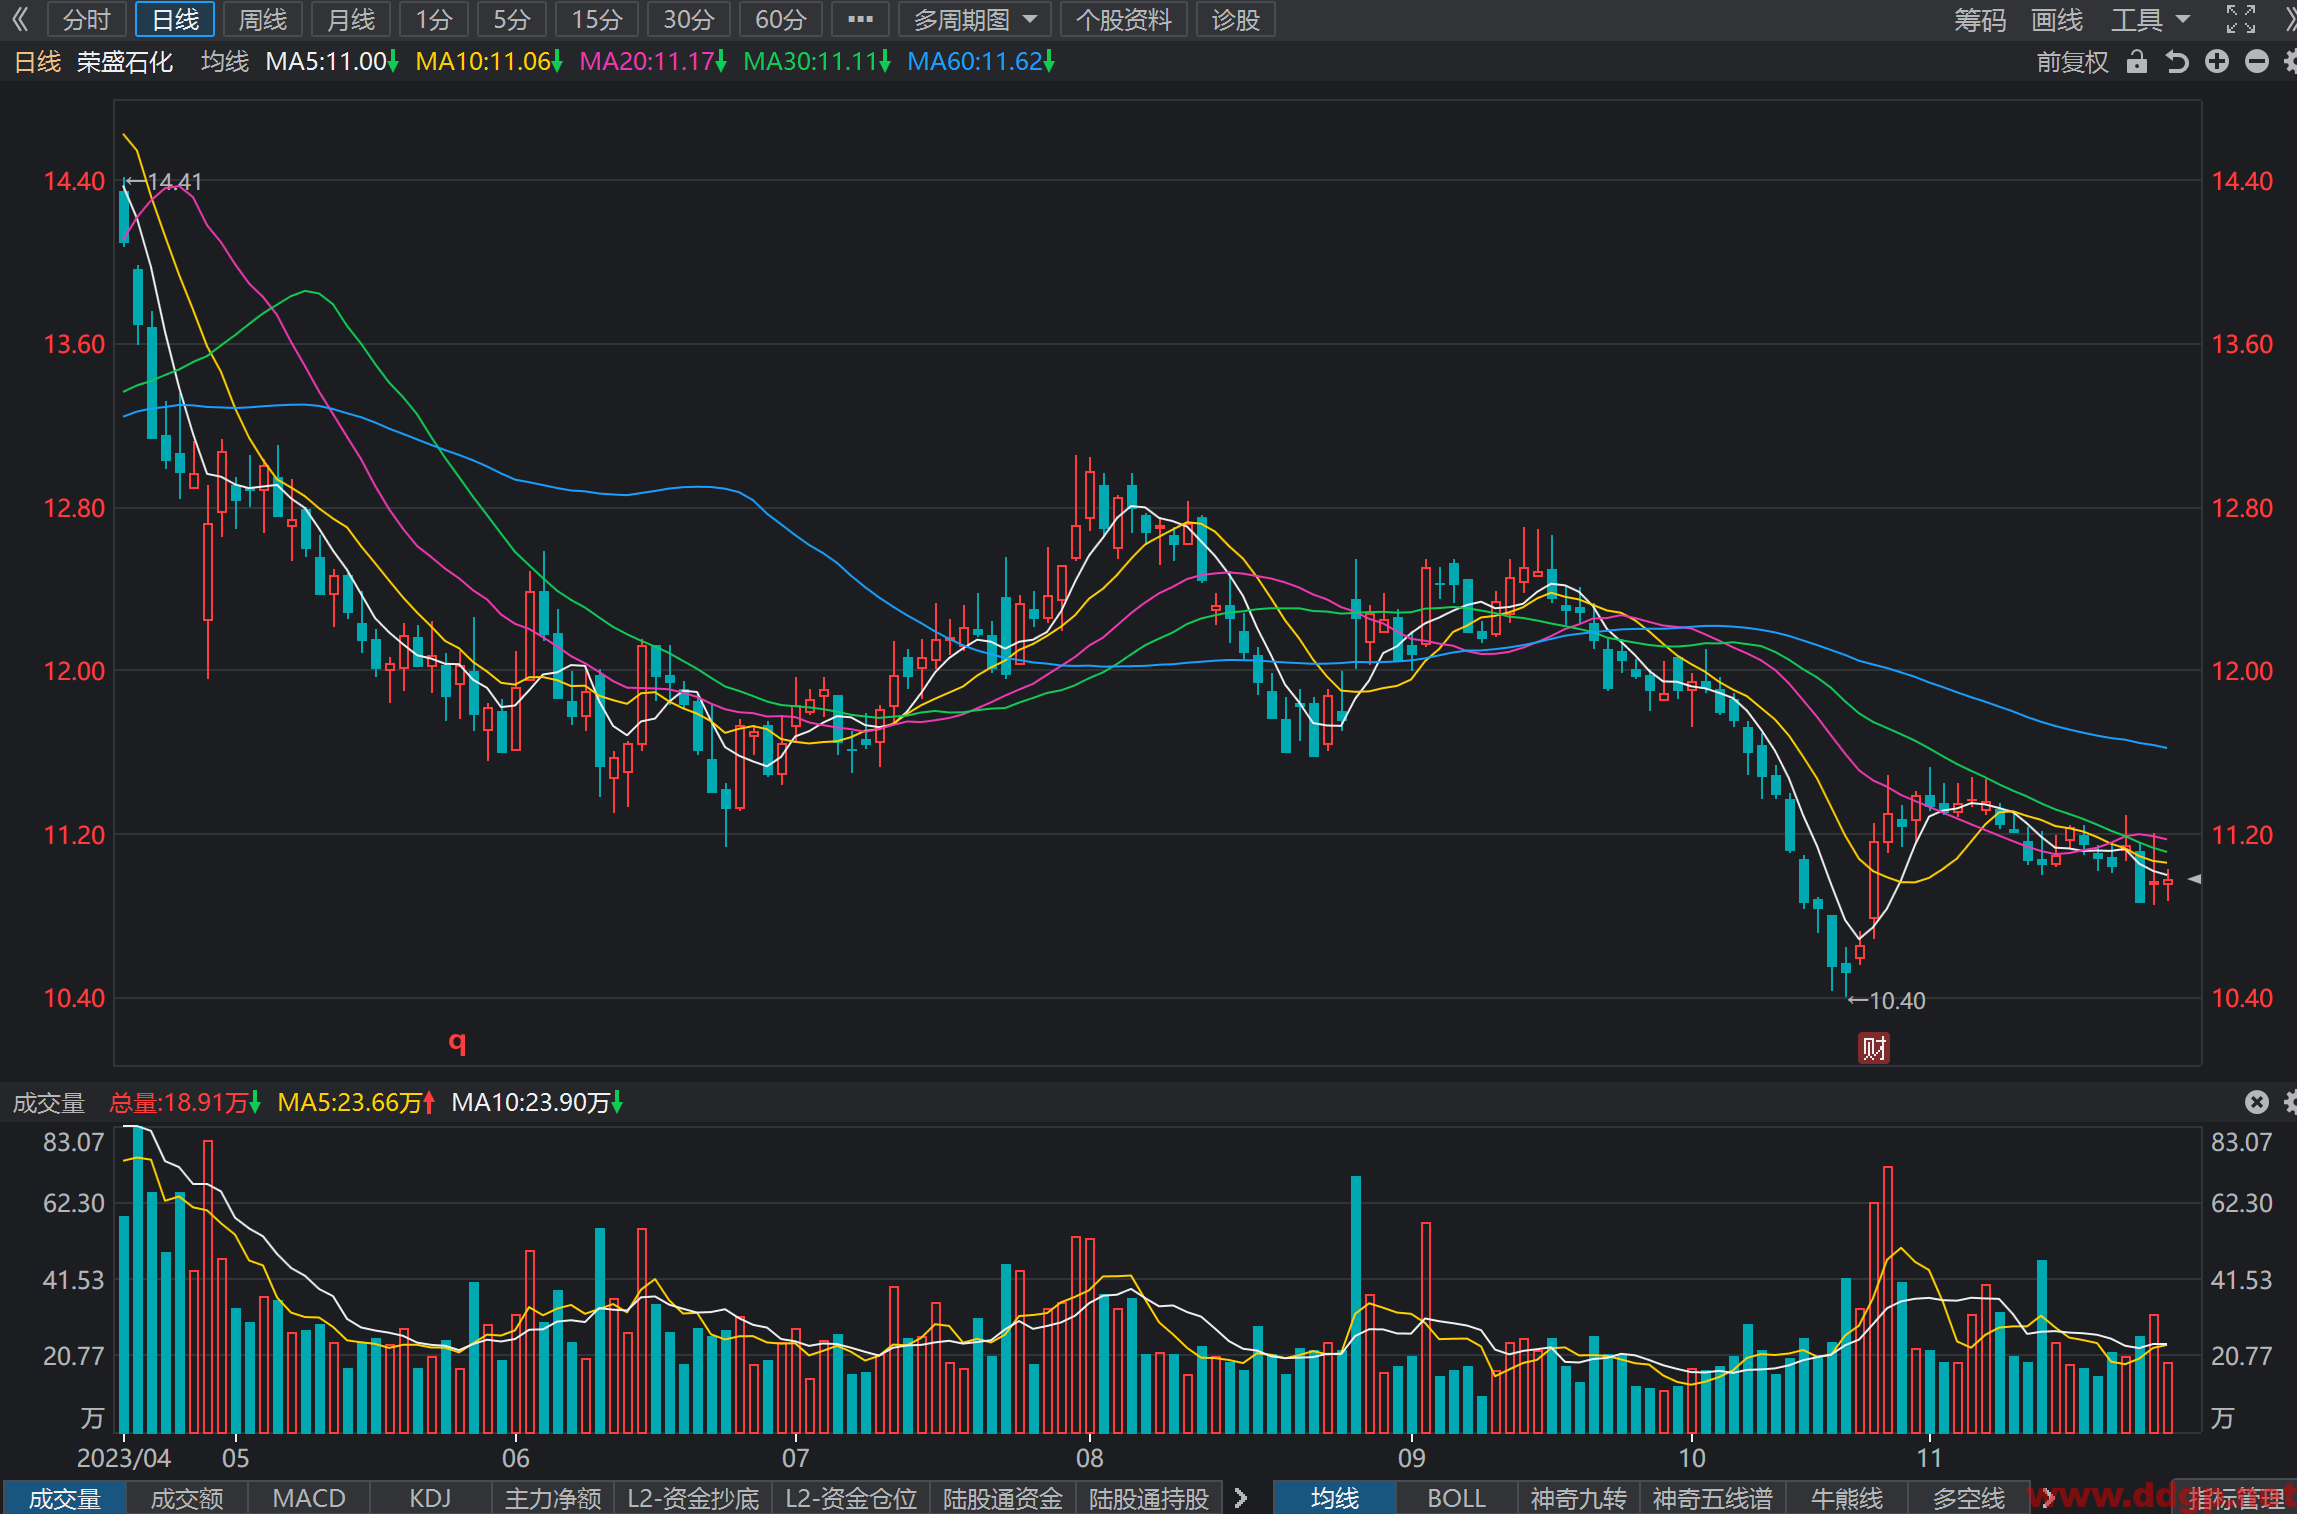Click the 诊股 stock diagnosis button
The height and width of the screenshot is (1514, 2297).
(x=1236, y=19)
